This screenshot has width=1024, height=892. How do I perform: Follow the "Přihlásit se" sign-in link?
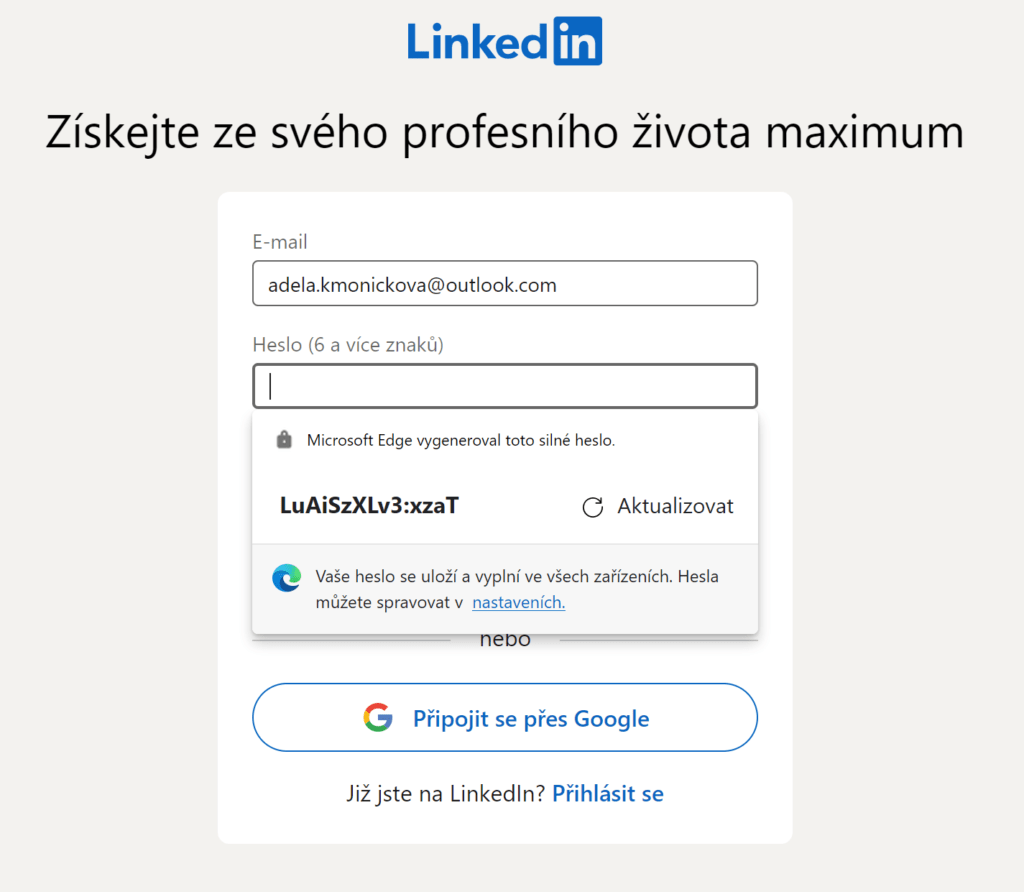coord(608,794)
